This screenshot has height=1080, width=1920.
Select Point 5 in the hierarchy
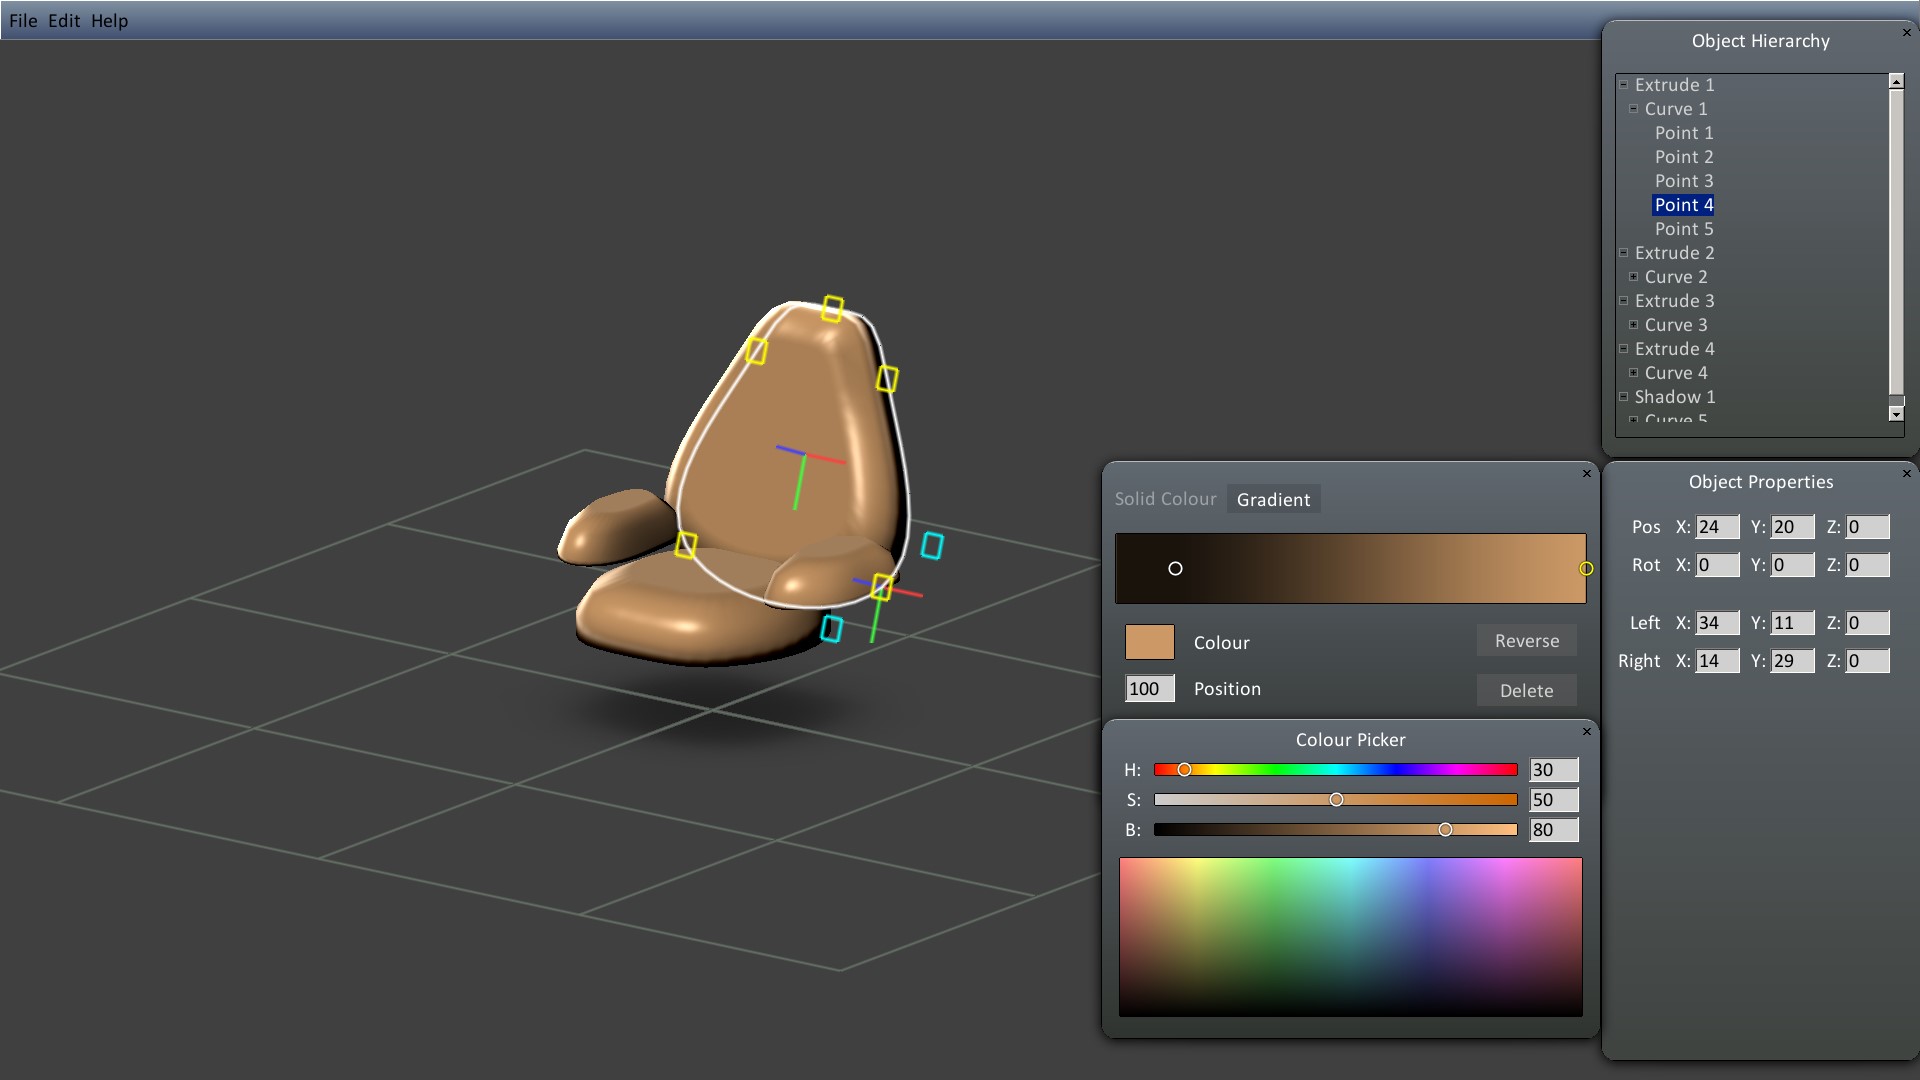click(x=1683, y=229)
